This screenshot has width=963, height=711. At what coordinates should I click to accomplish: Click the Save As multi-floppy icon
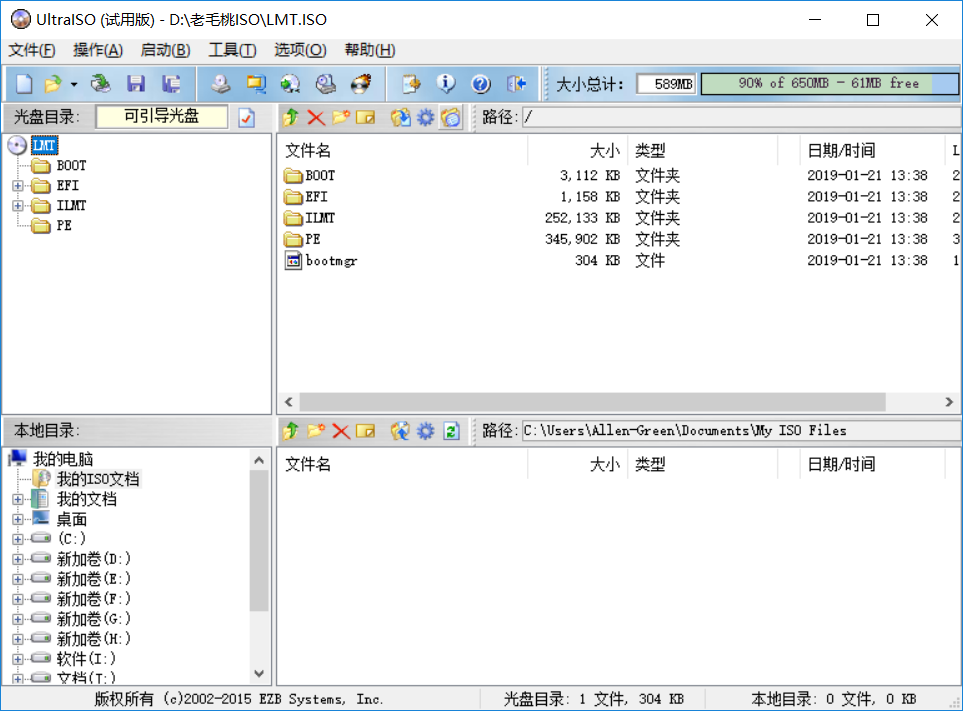pos(171,84)
